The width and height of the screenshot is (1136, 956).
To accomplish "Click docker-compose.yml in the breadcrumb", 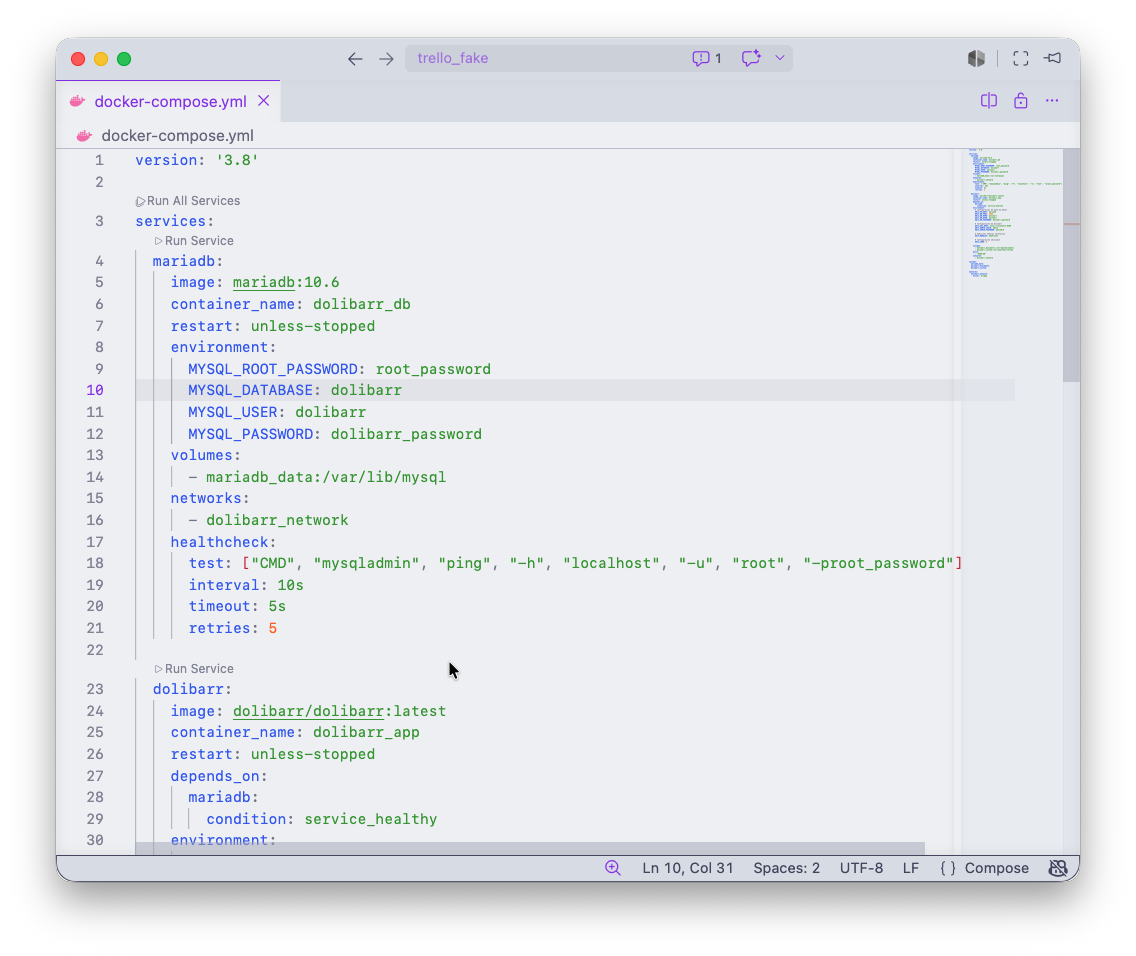I will [178, 135].
